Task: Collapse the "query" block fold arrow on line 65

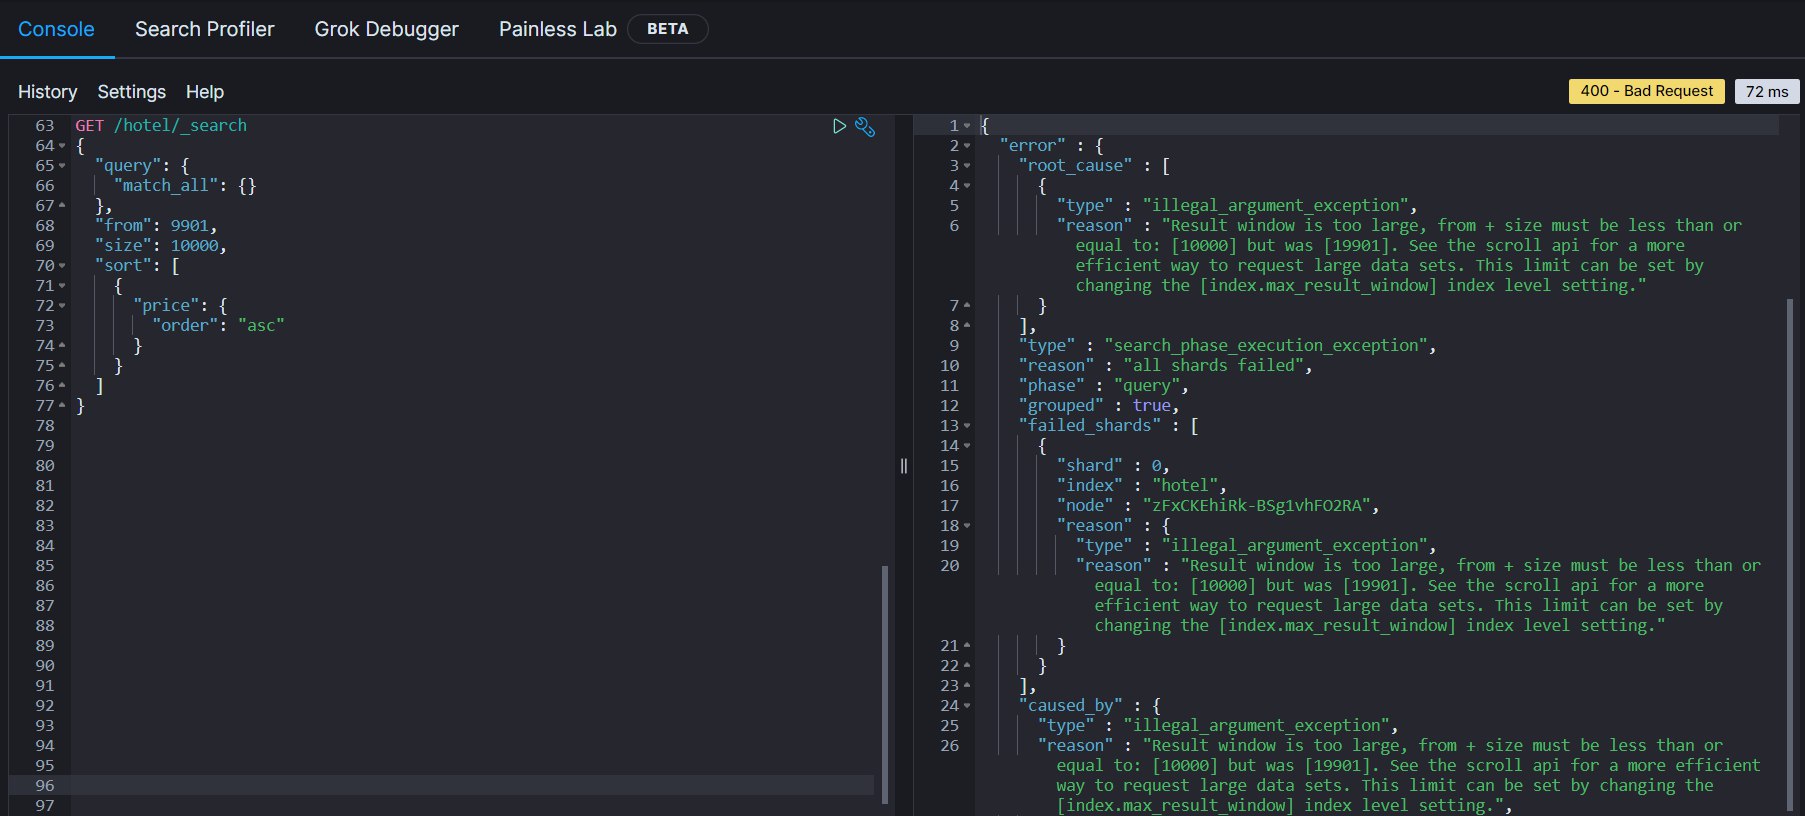Action: 62,166
